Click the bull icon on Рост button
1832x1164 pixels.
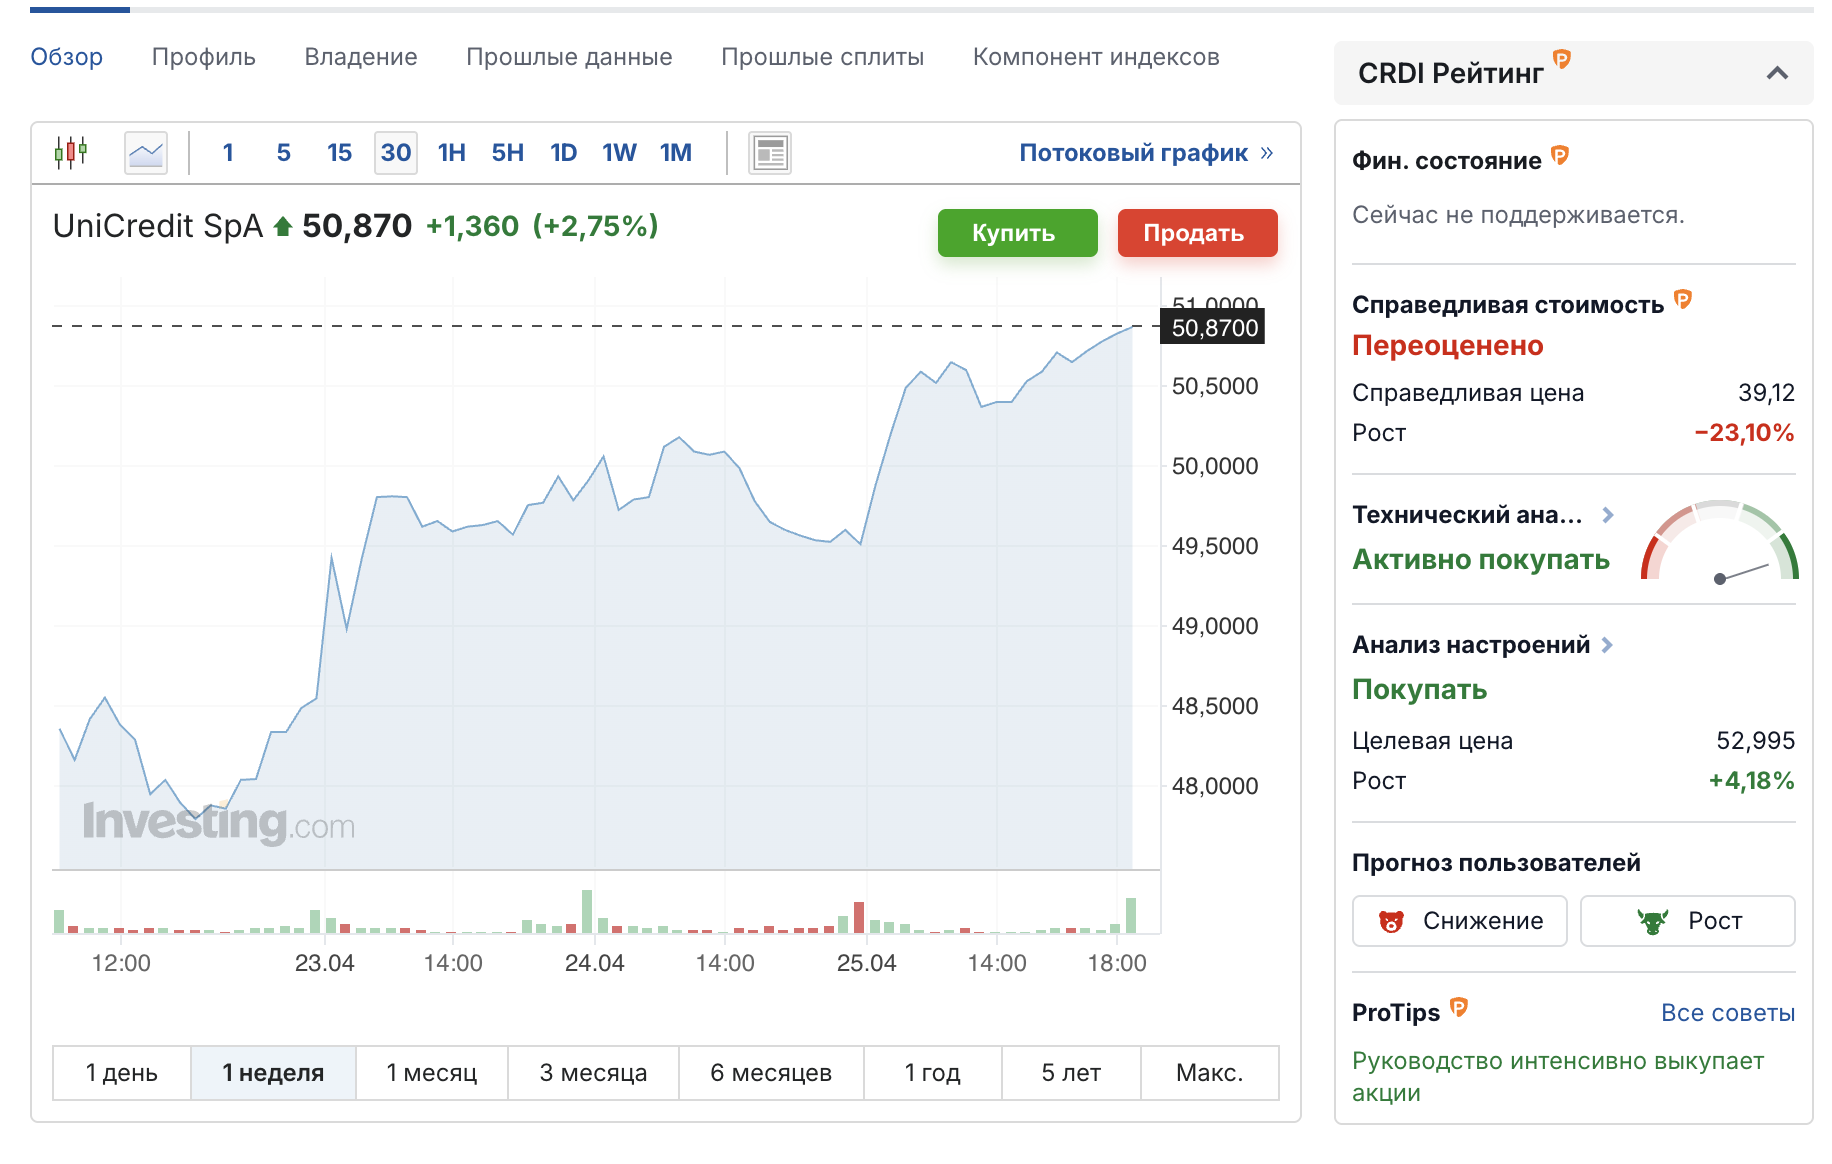coord(1653,921)
